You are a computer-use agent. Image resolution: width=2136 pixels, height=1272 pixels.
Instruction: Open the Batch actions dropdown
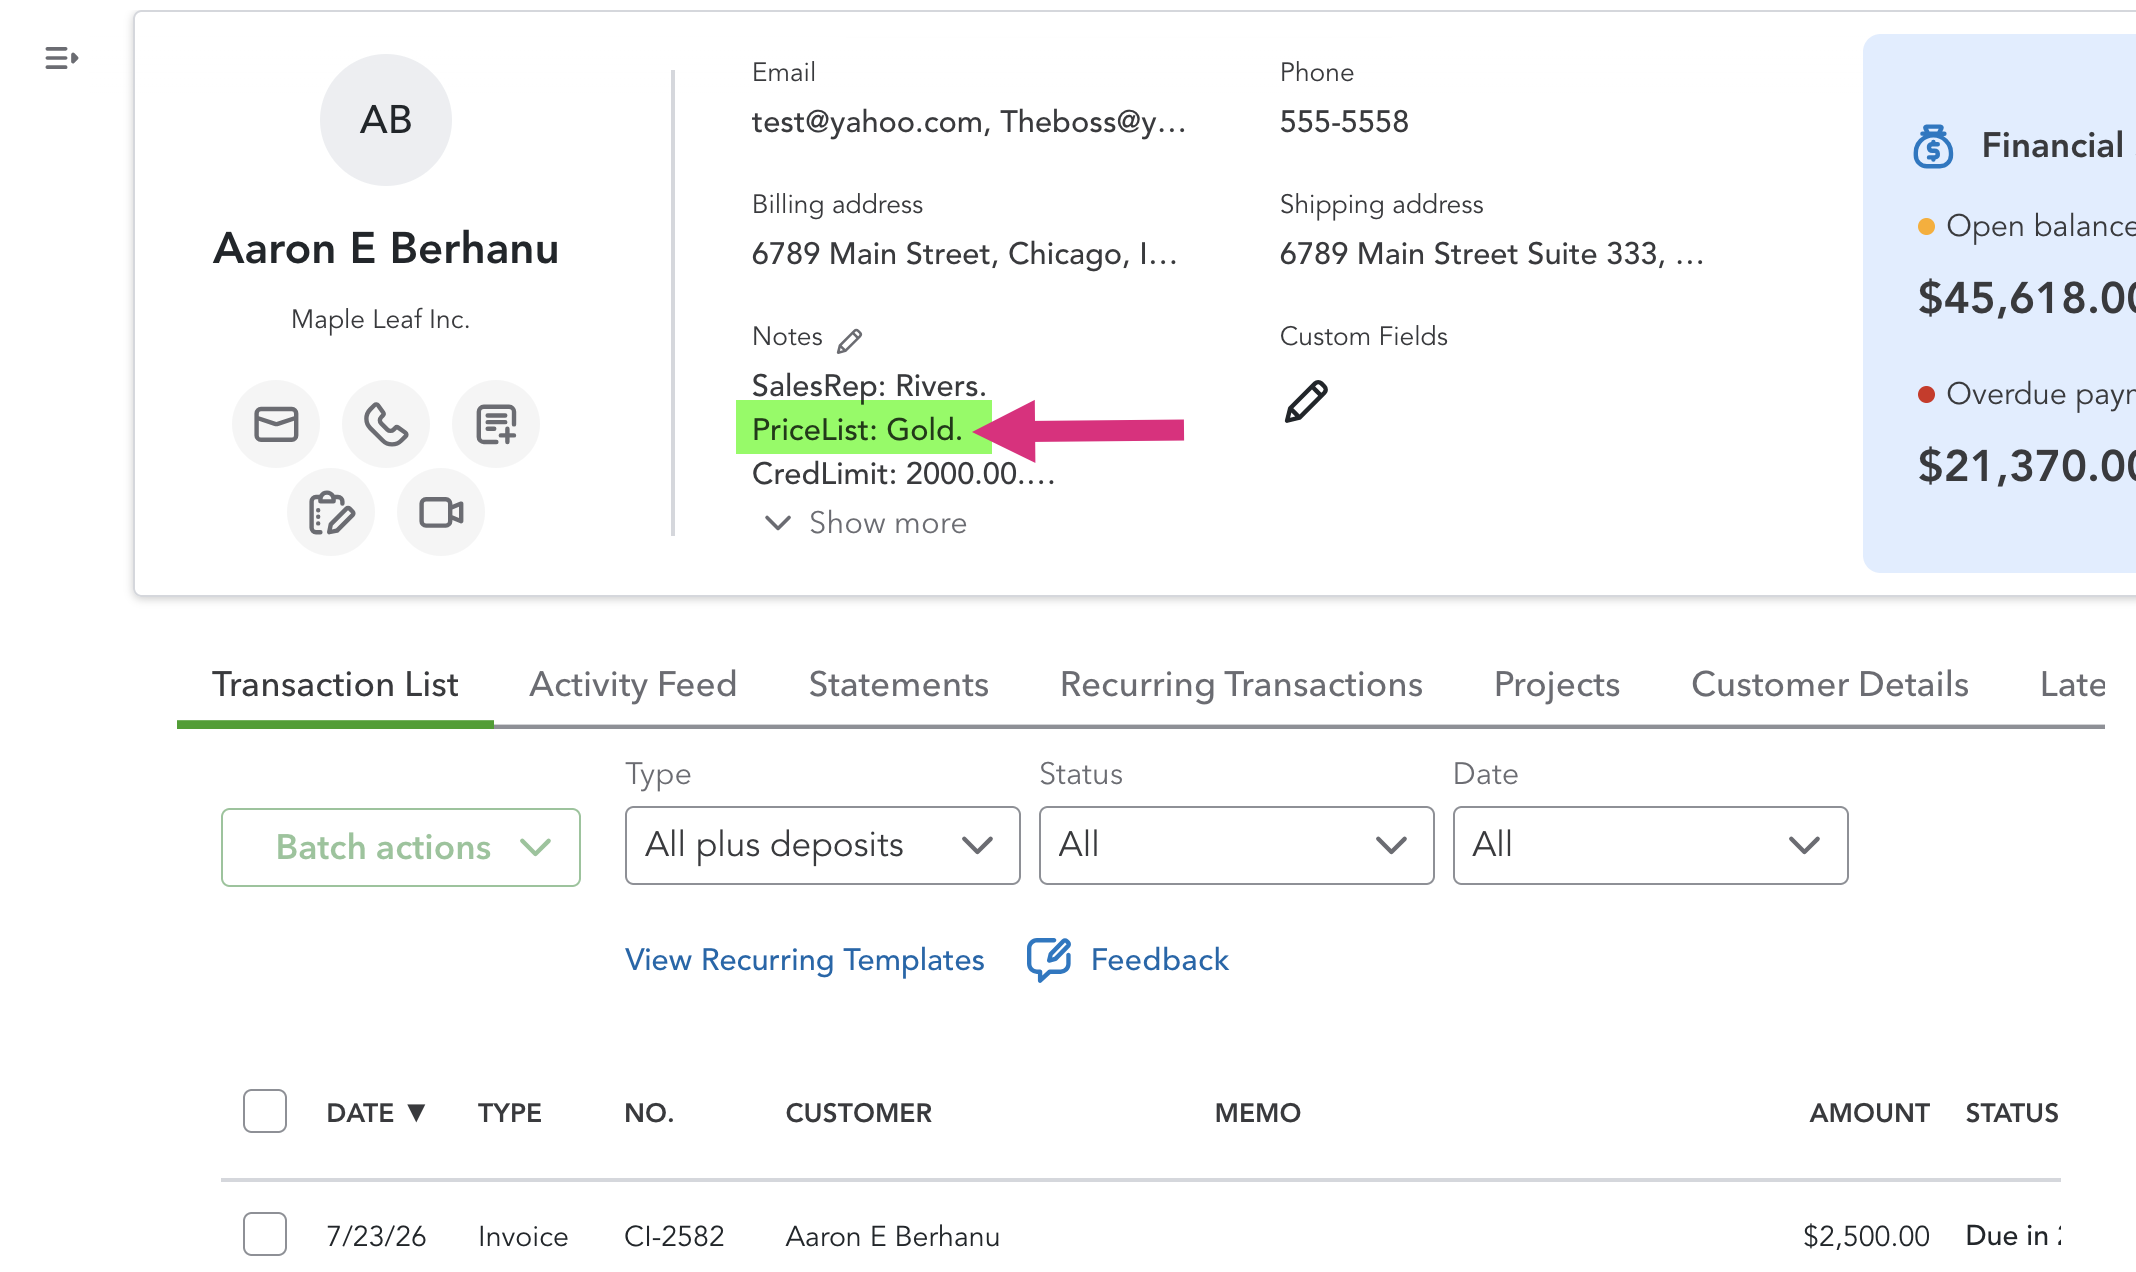click(401, 847)
